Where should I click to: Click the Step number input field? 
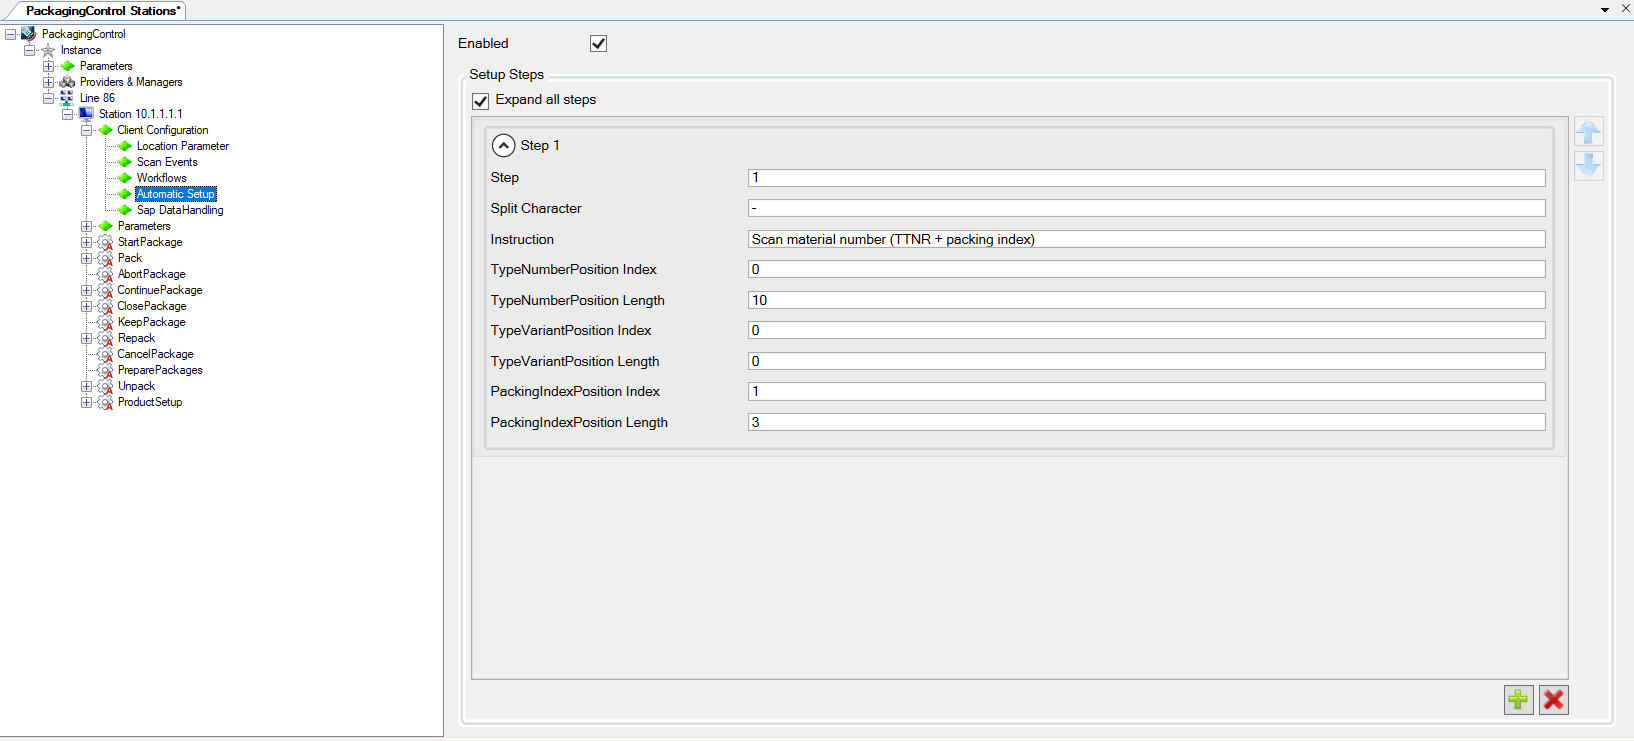coord(1146,178)
